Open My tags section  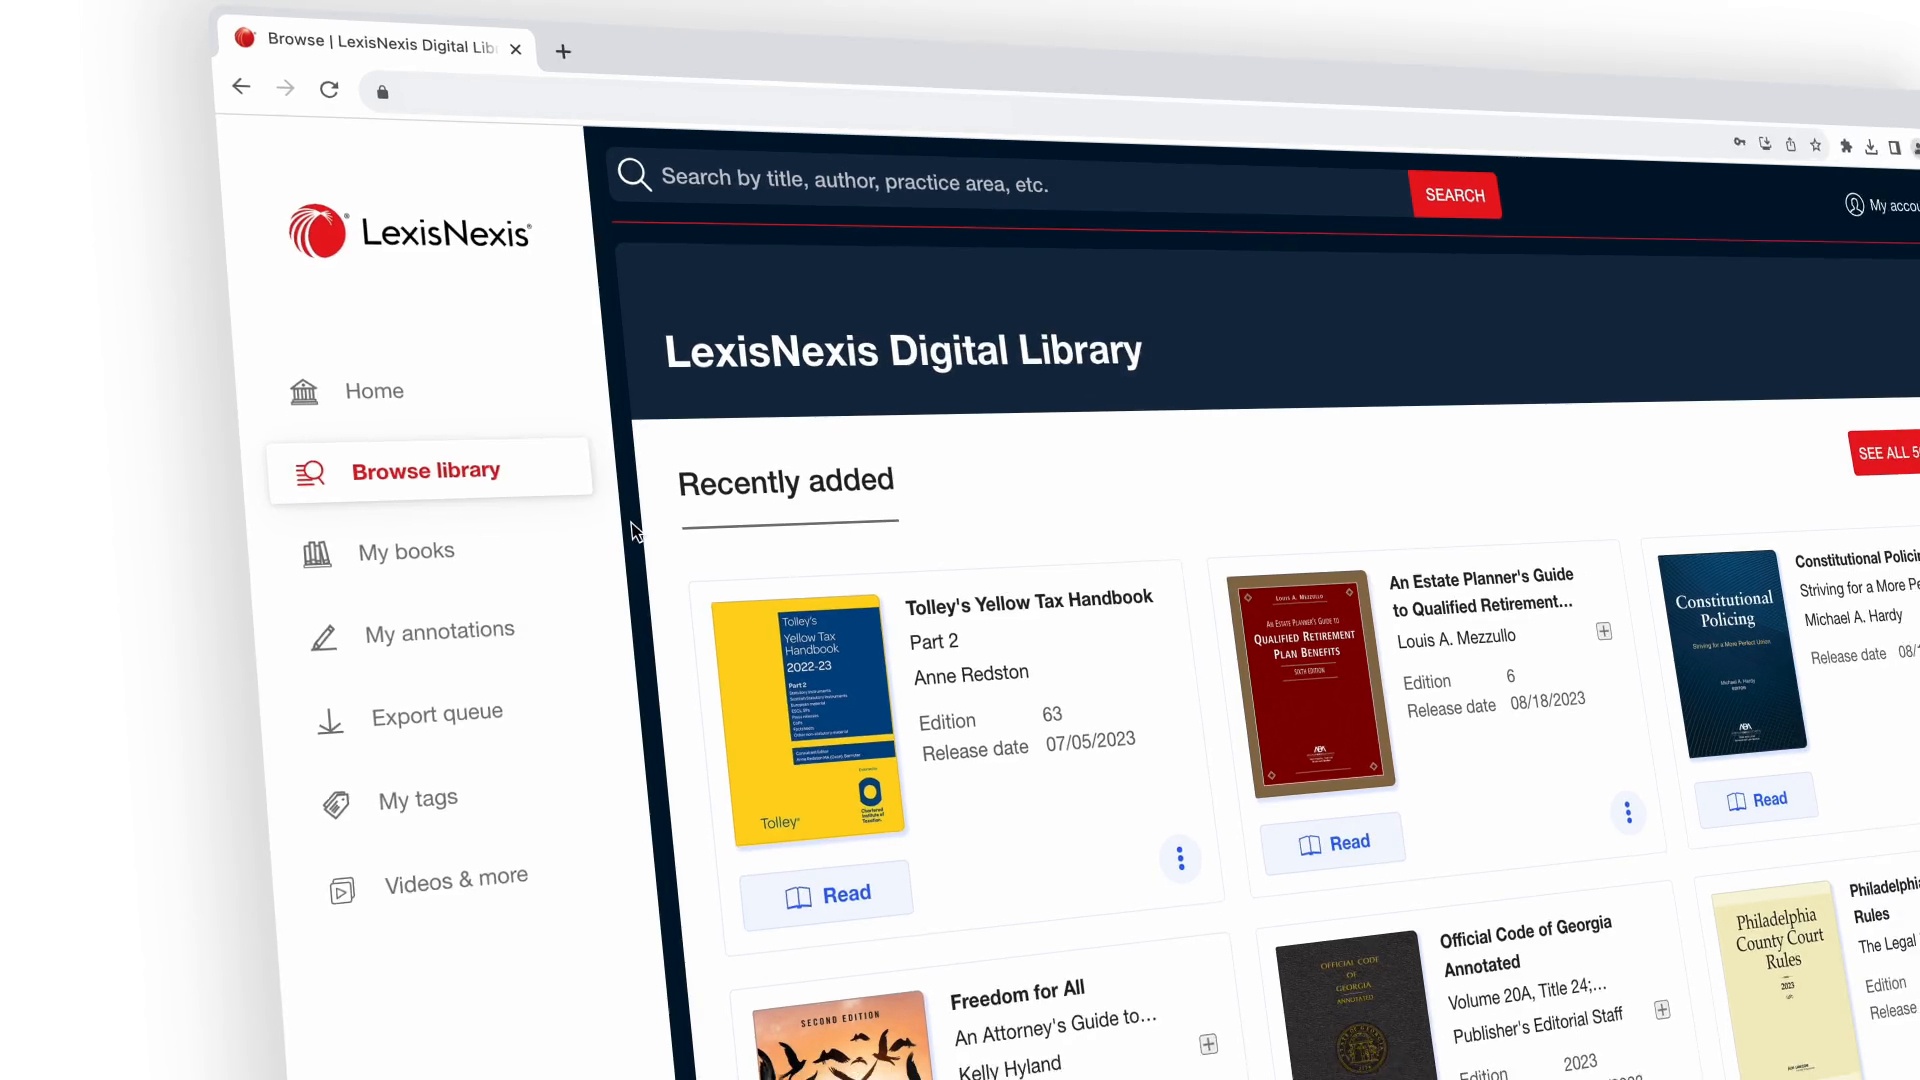tap(418, 800)
